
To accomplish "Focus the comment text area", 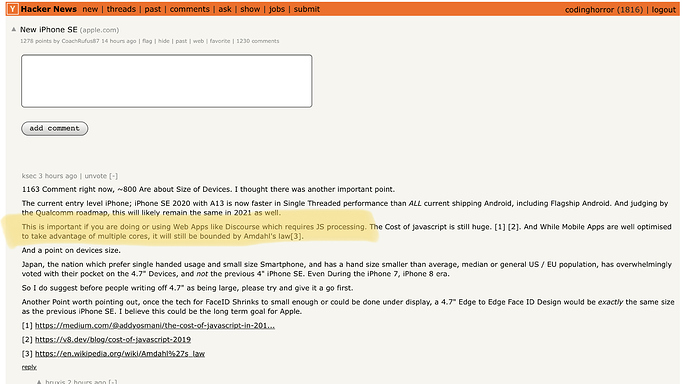I will 167,81.
